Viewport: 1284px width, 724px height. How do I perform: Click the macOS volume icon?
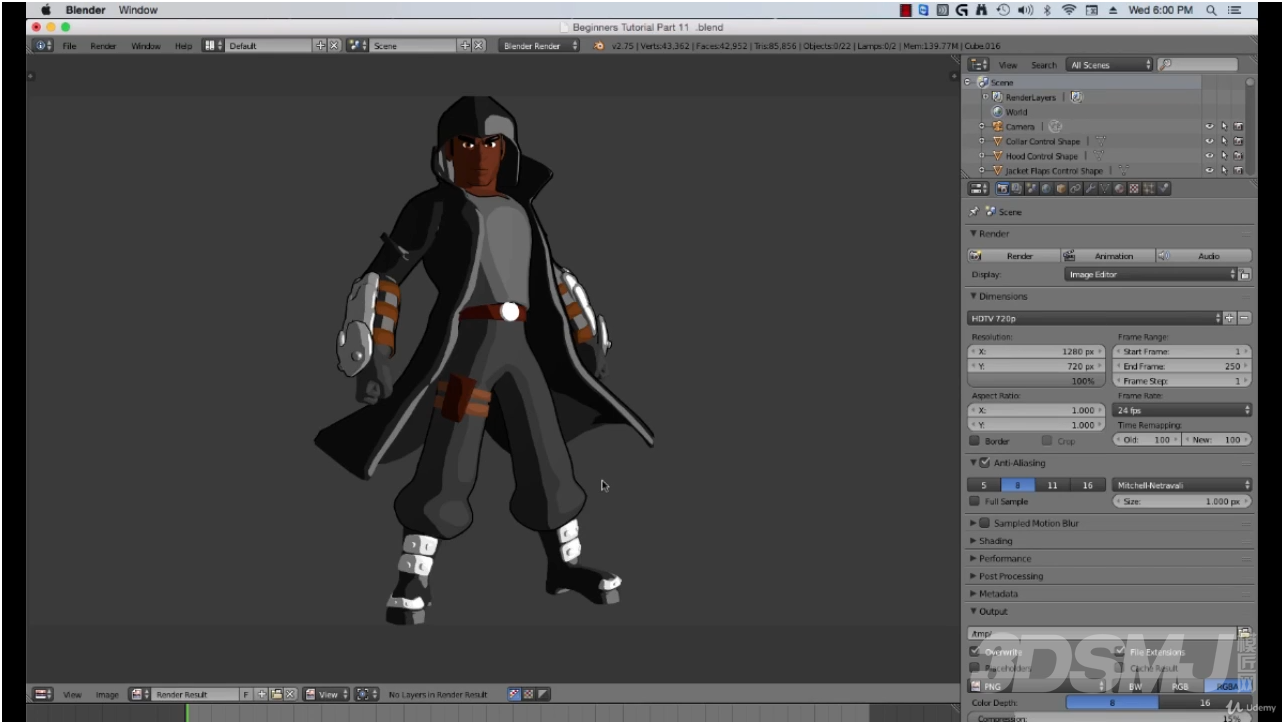(x=1025, y=10)
